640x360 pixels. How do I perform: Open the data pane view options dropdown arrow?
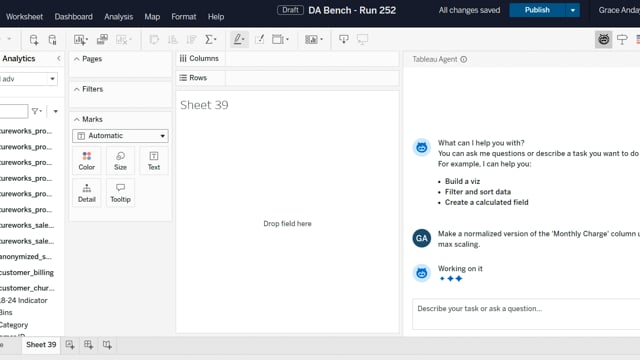click(56, 111)
